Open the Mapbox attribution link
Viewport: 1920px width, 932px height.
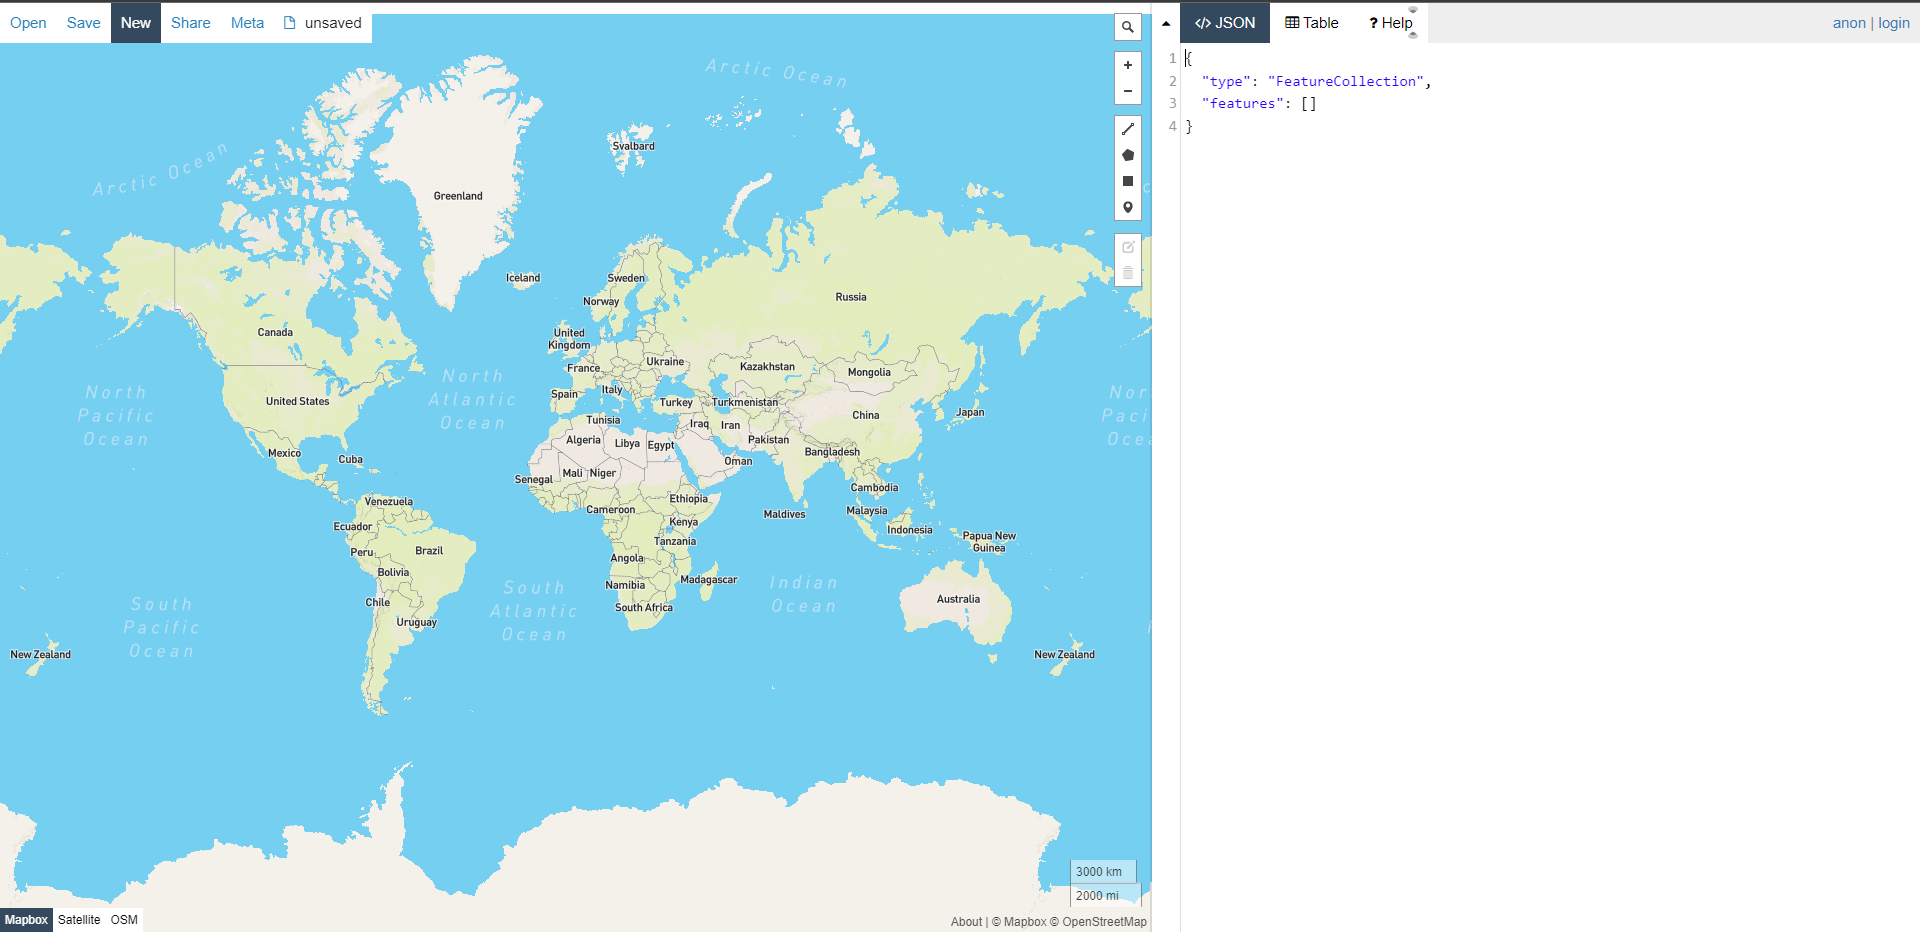1019,922
